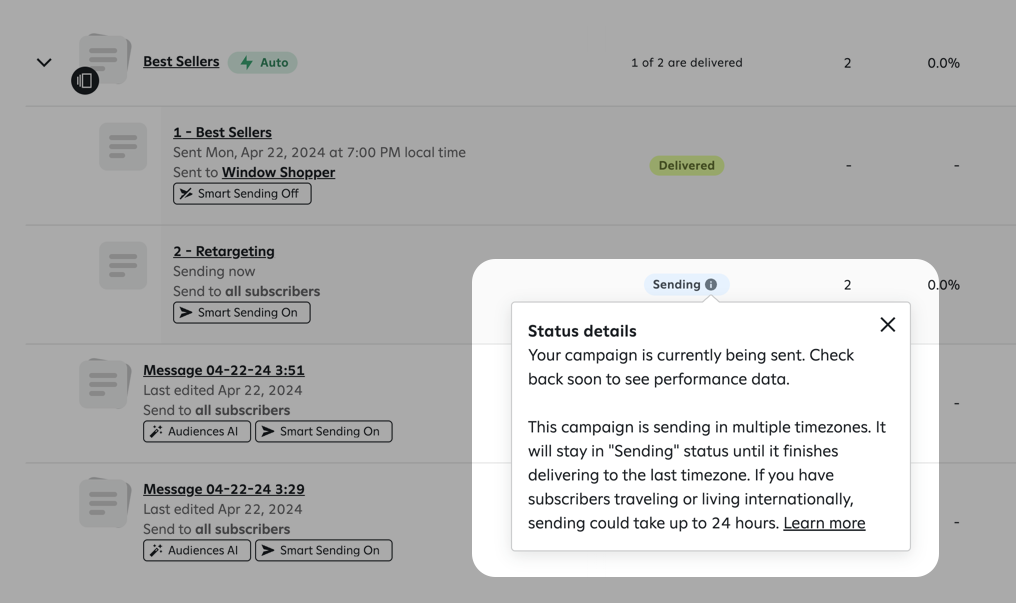Open the Learn more link in Status details
1016x603 pixels.
[824, 522]
